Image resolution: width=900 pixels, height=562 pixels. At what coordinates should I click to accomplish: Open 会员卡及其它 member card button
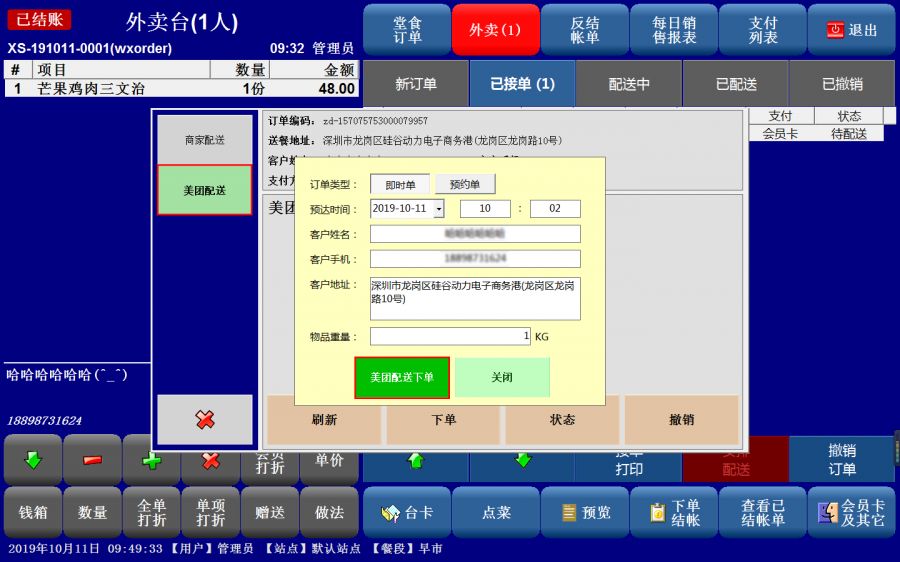[x=851, y=513]
